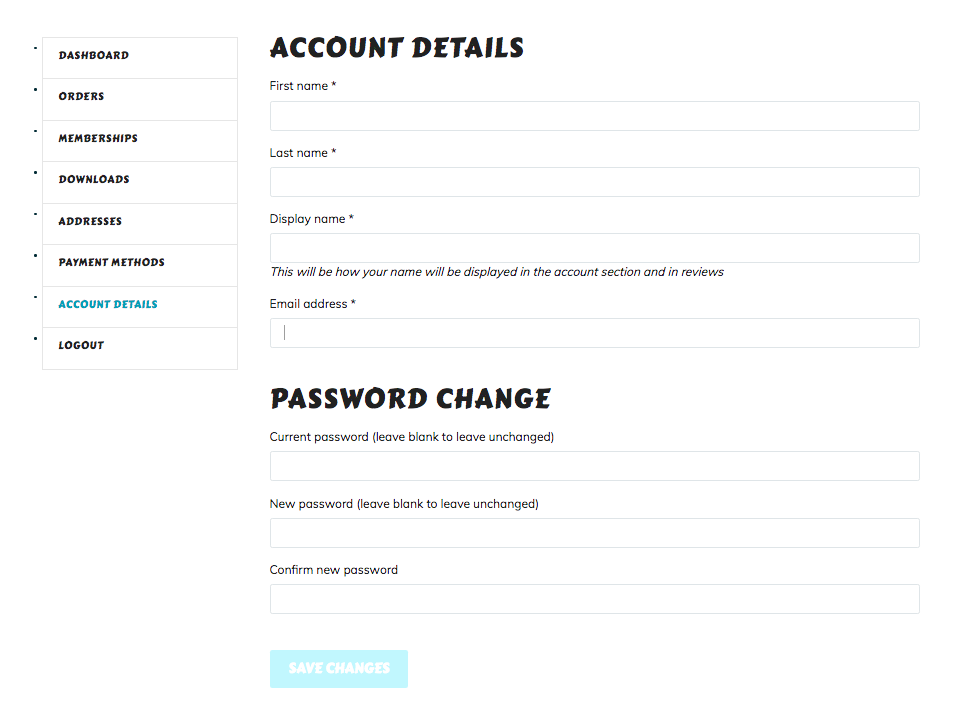Screen dimensions: 965x719
Task: Select the Display name text box
Action: click(594, 248)
